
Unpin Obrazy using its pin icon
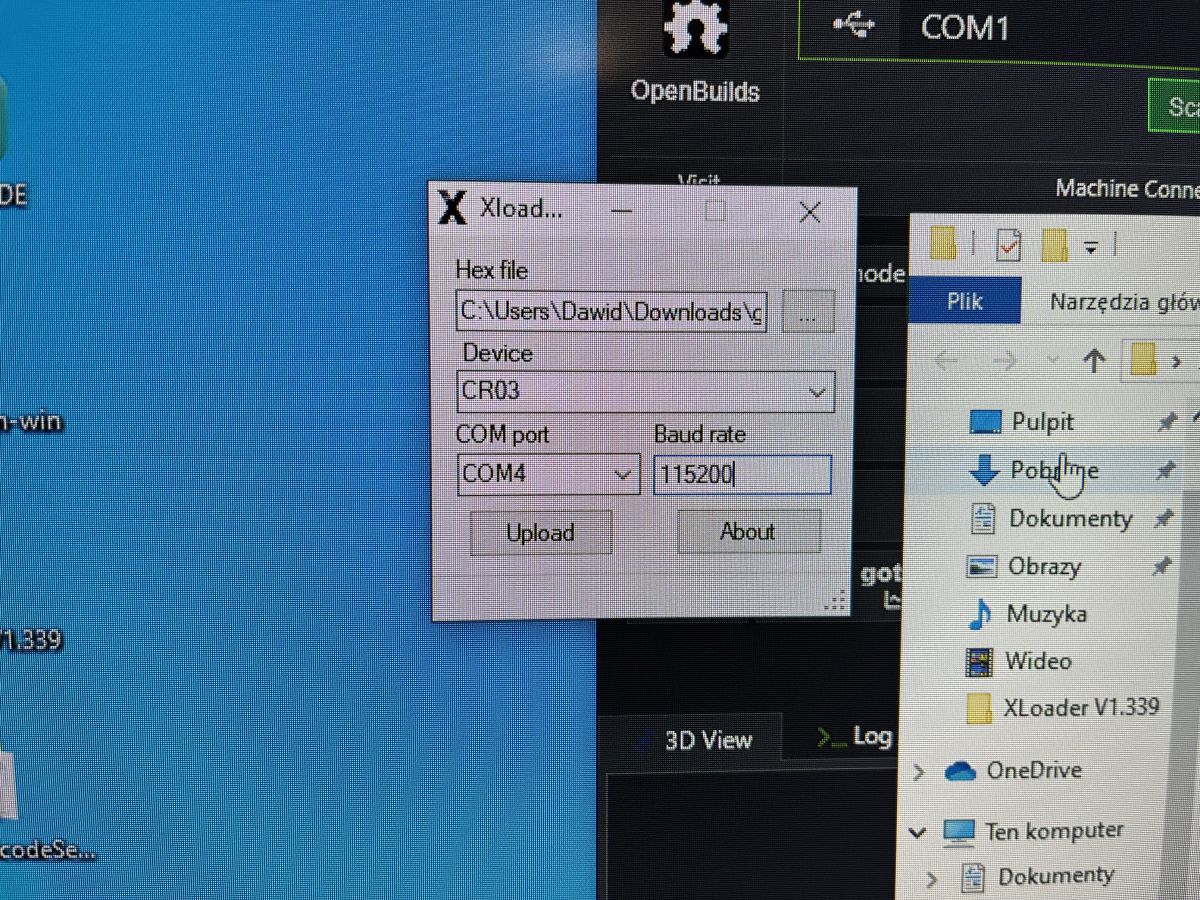[x=1160, y=566]
